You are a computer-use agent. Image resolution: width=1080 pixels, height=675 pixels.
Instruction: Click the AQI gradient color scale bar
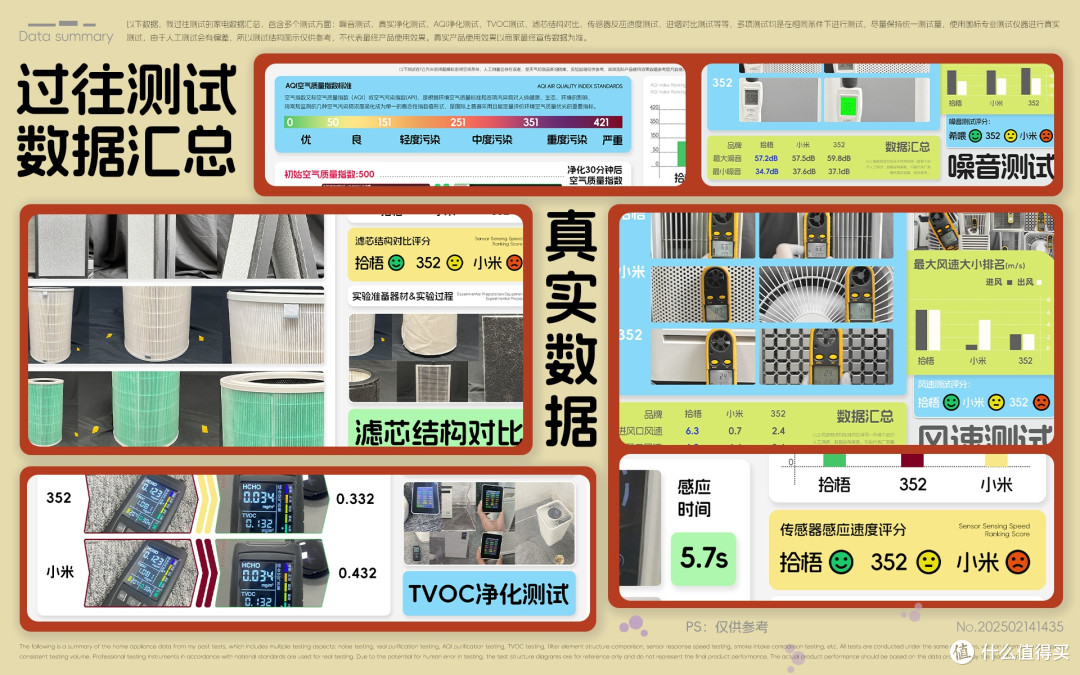(x=453, y=122)
